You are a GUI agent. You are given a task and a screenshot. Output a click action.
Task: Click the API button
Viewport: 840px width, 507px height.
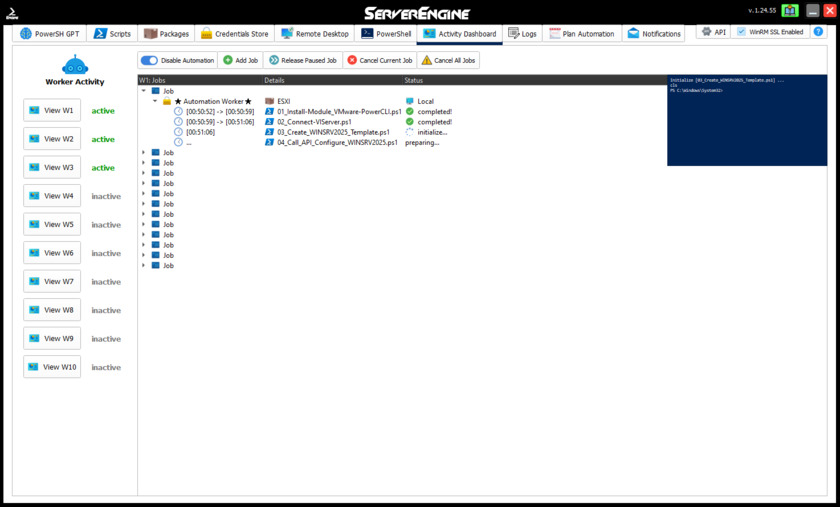tap(714, 32)
